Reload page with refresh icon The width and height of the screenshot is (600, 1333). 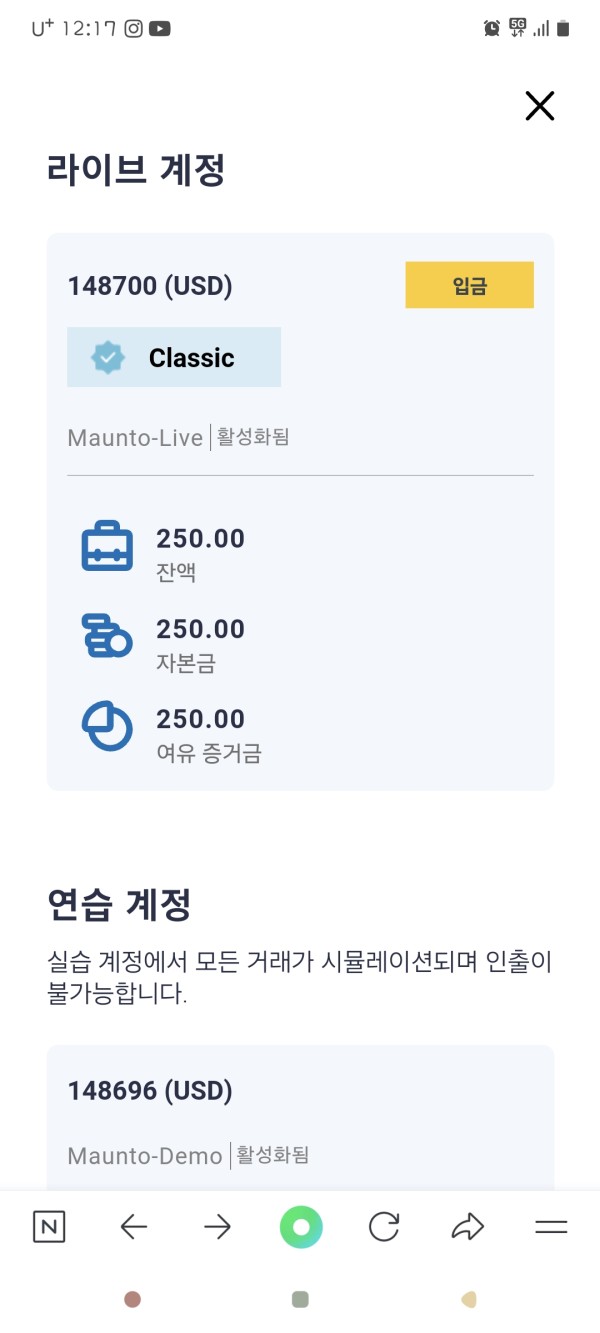(384, 1227)
